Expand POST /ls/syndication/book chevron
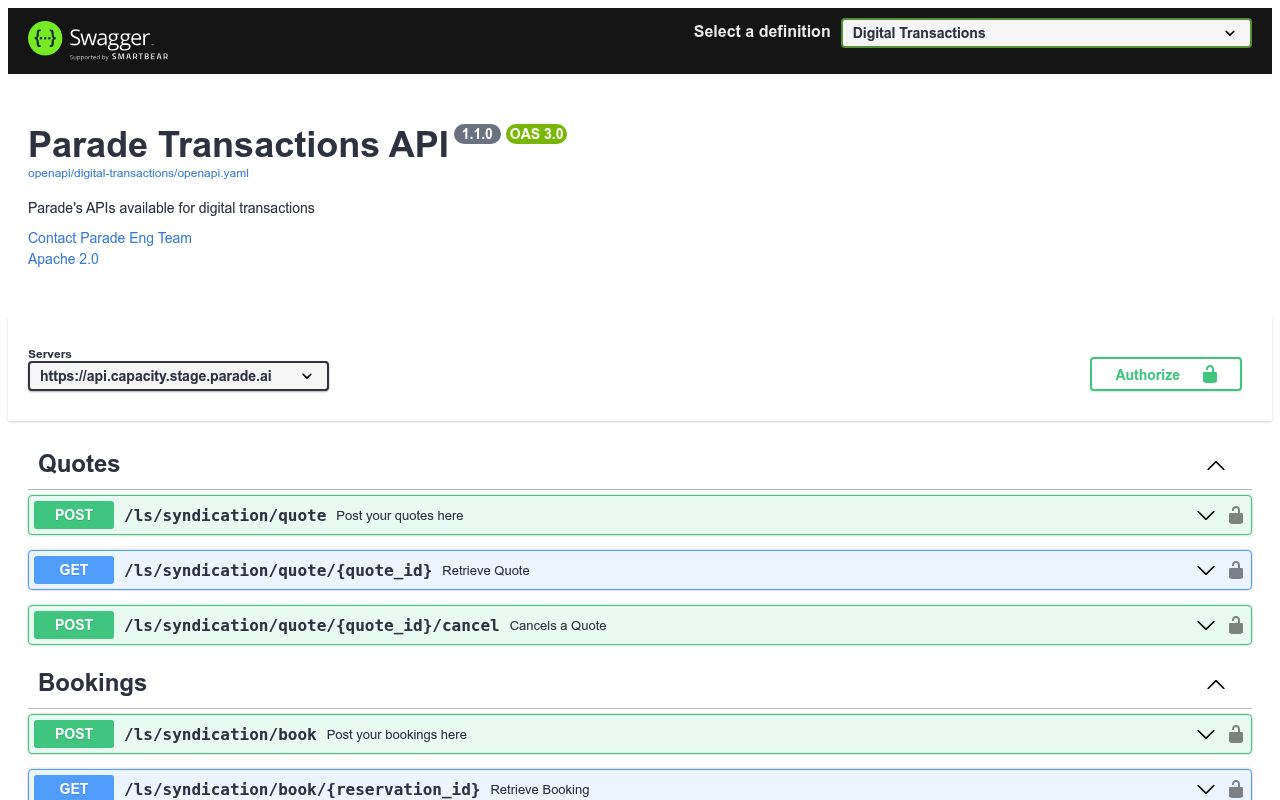Viewport: 1280px width, 800px height. pos(1206,734)
